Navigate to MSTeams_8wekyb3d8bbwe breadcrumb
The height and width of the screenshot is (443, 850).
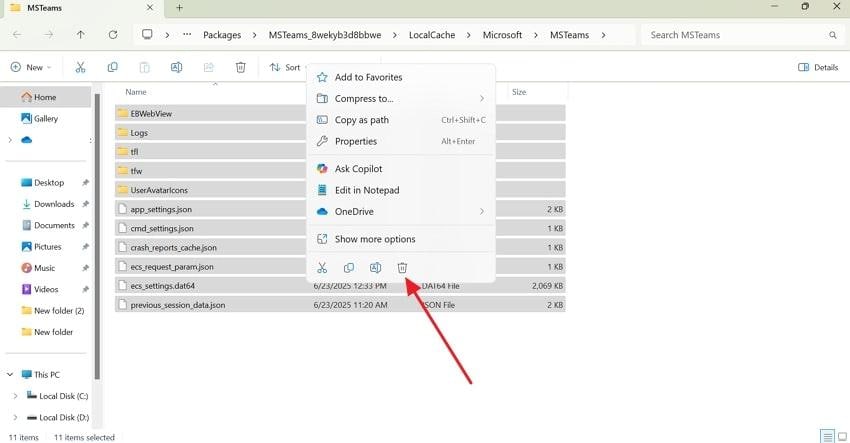click(x=325, y=35)
